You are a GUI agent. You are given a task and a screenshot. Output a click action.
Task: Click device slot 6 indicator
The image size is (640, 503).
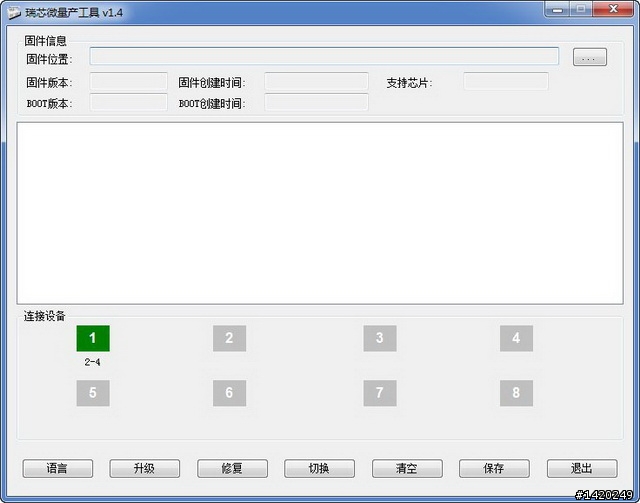229,393
